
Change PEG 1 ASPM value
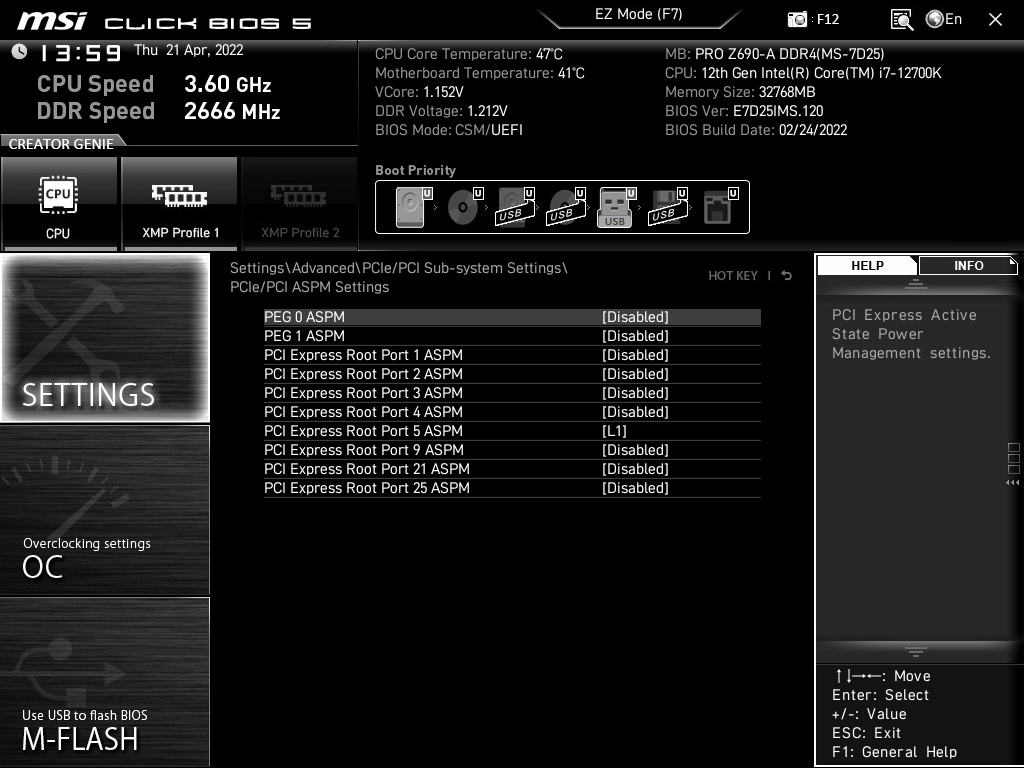(512, 336)
